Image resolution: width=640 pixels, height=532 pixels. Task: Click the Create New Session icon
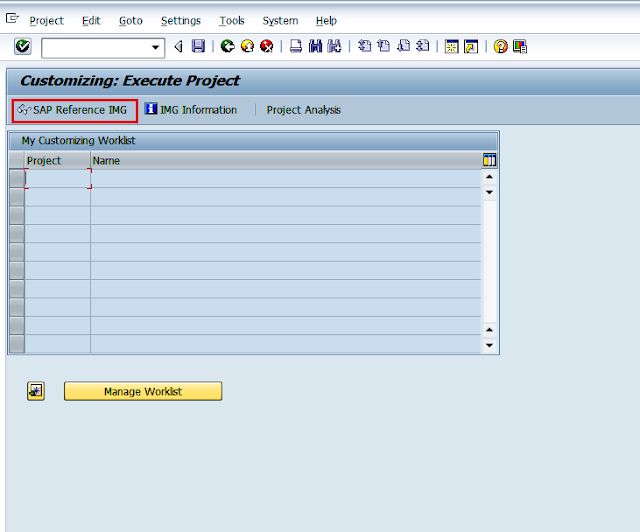coord(451,47)
